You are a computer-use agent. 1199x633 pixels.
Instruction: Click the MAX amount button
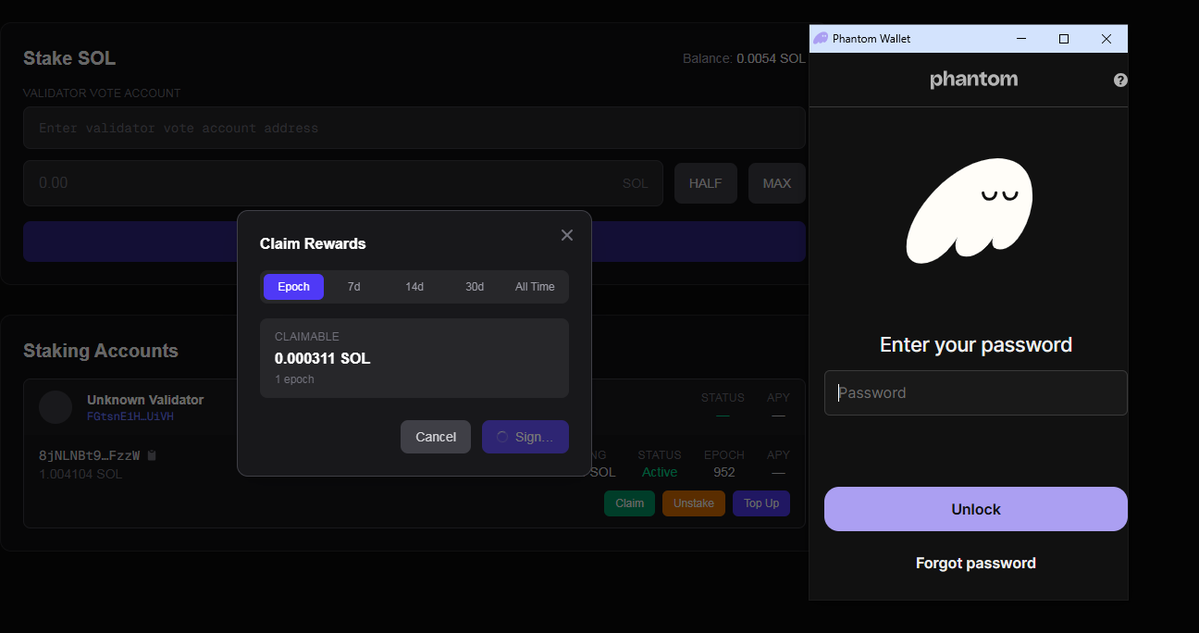[777, 183]
